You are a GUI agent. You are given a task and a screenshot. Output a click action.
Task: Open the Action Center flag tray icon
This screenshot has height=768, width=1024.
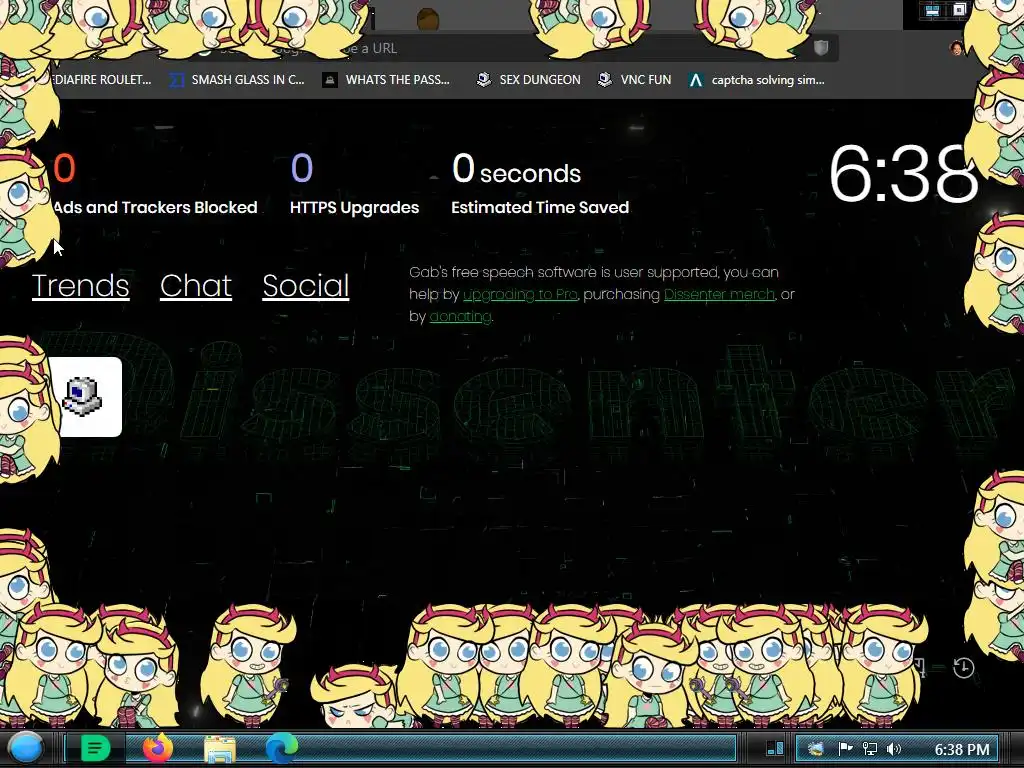pos(845,749)
